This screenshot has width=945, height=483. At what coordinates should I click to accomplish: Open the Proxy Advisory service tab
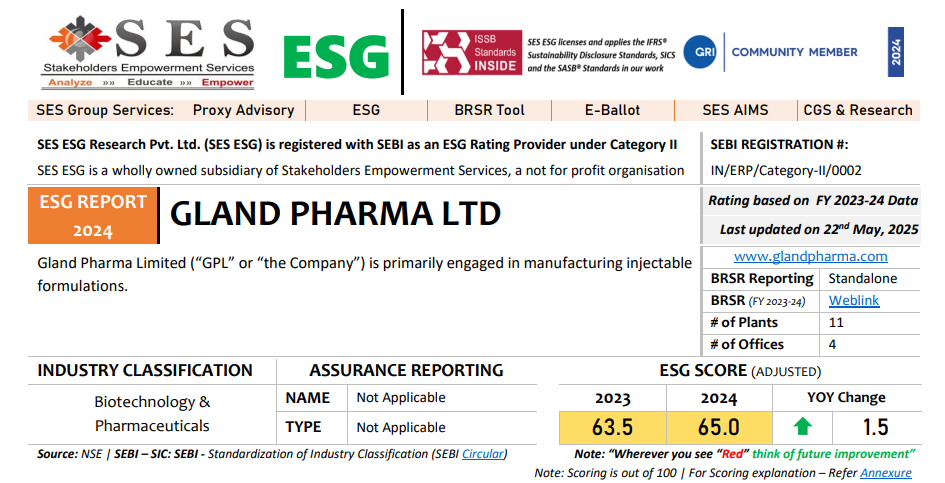pos(243,110)
